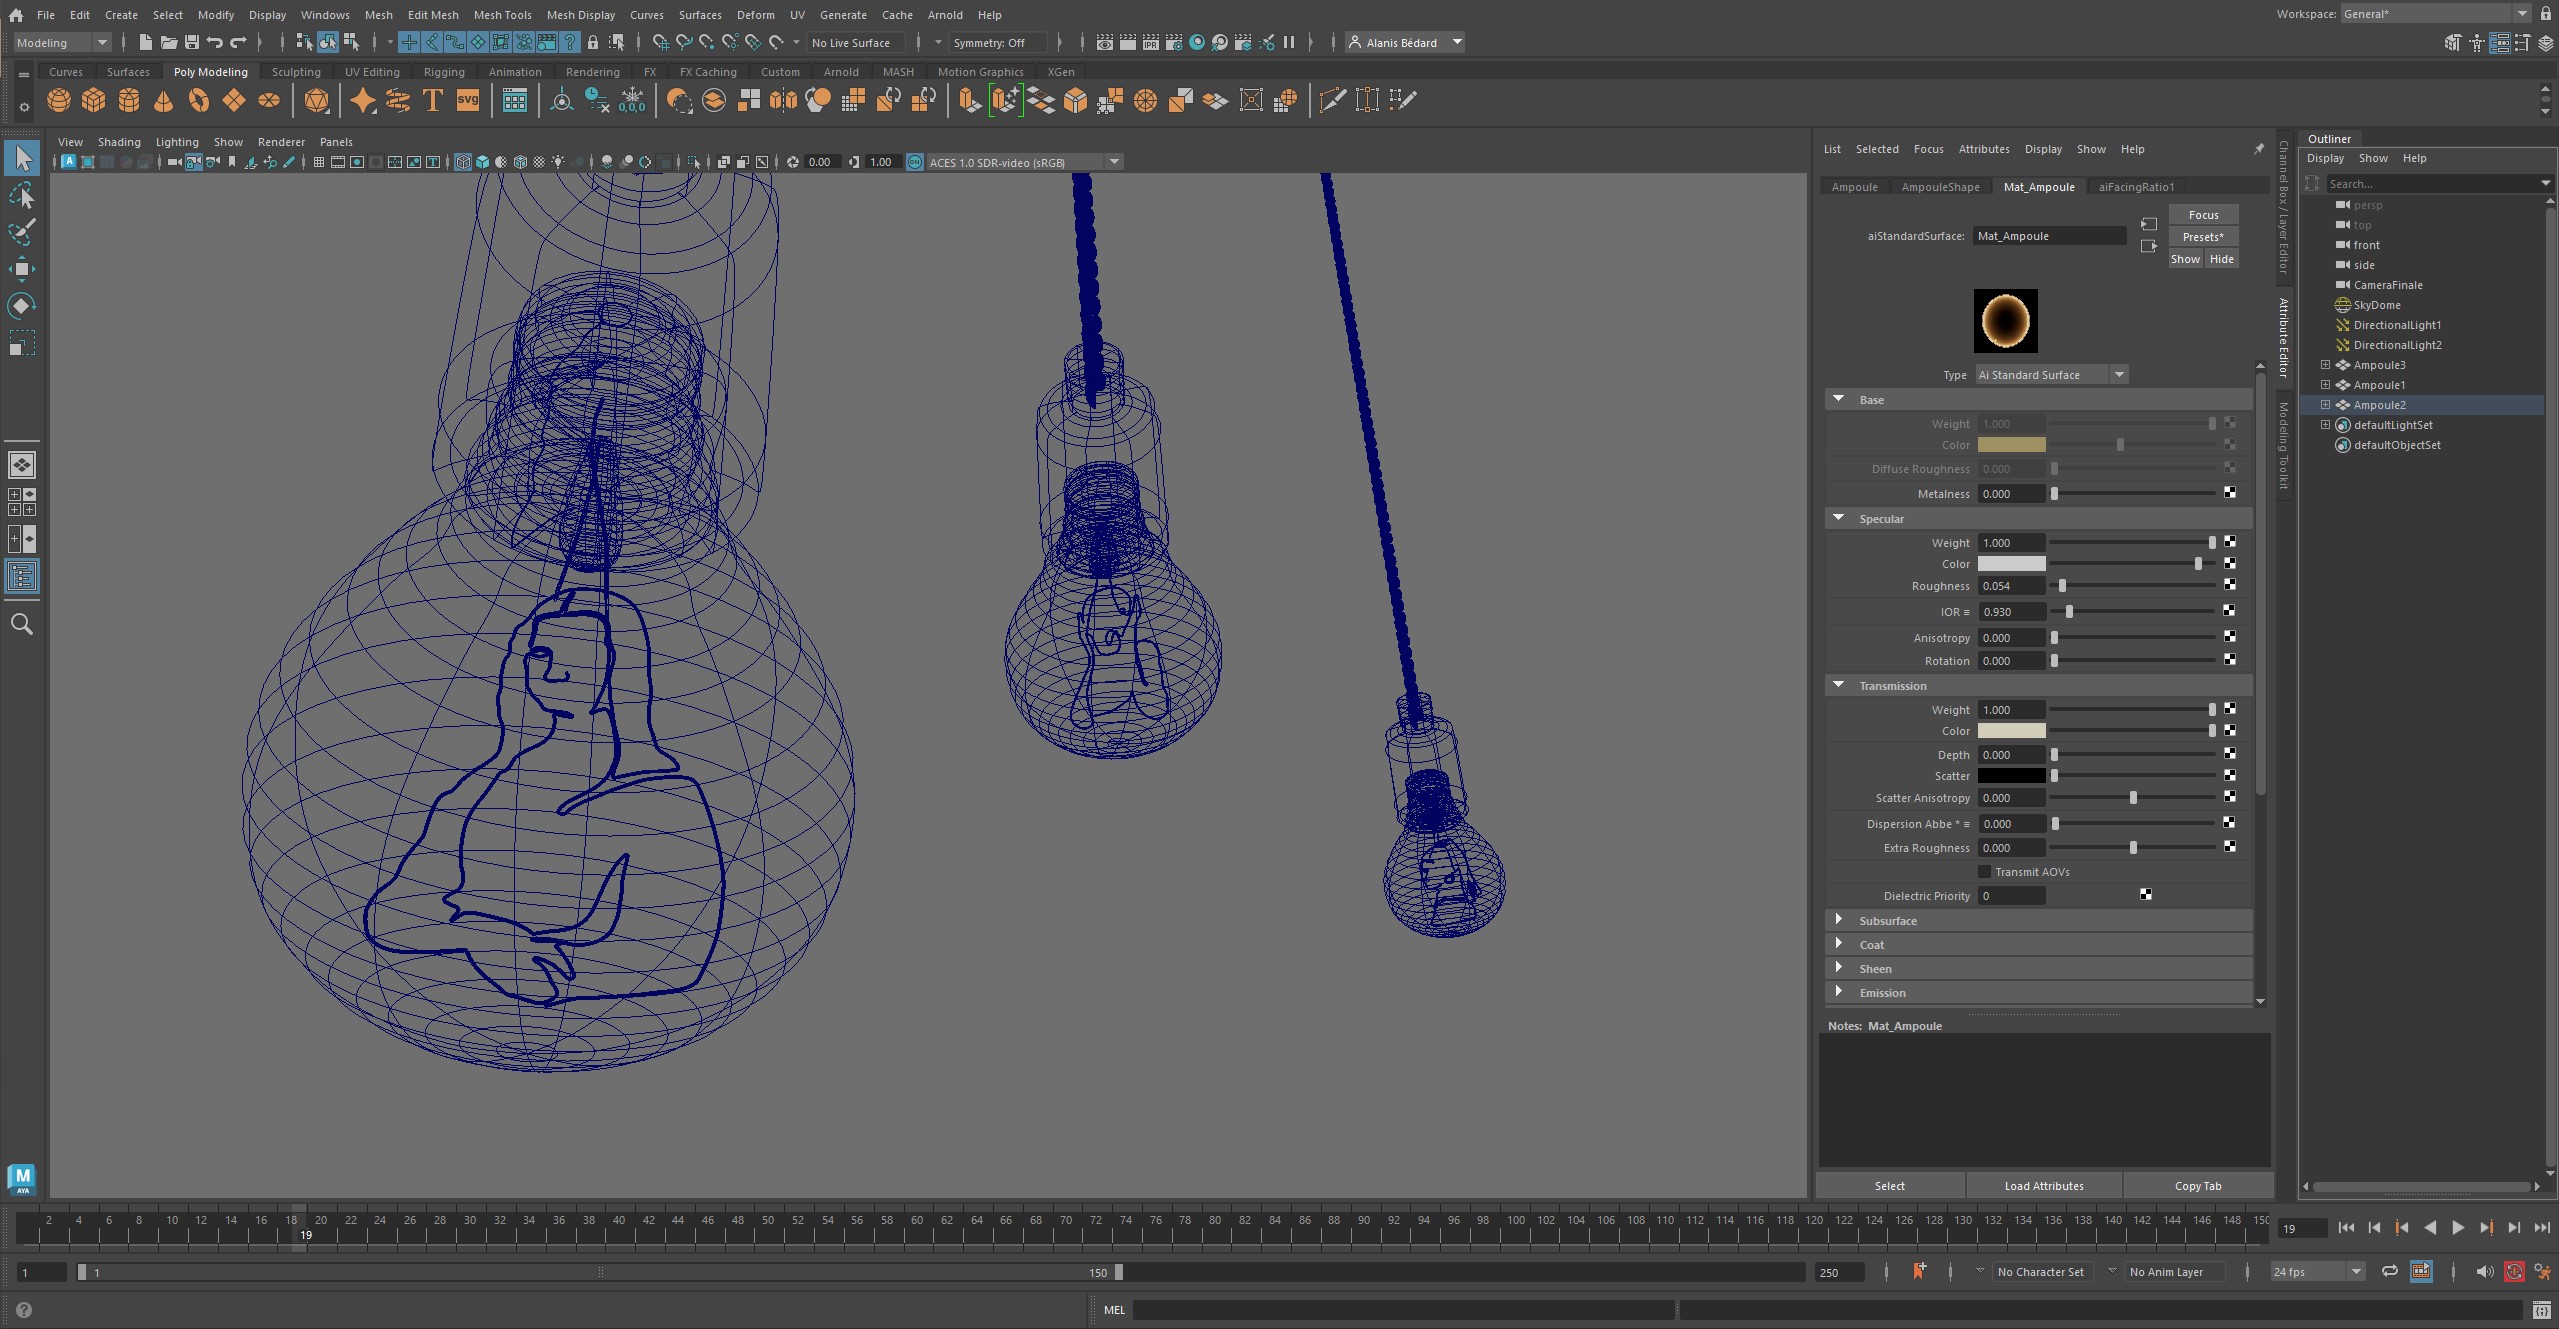Image resolution: width=2559 pixels, height=1329 pixels.
Task: Activate the Paint Selection tool
Action: click(x=22, y=232)
